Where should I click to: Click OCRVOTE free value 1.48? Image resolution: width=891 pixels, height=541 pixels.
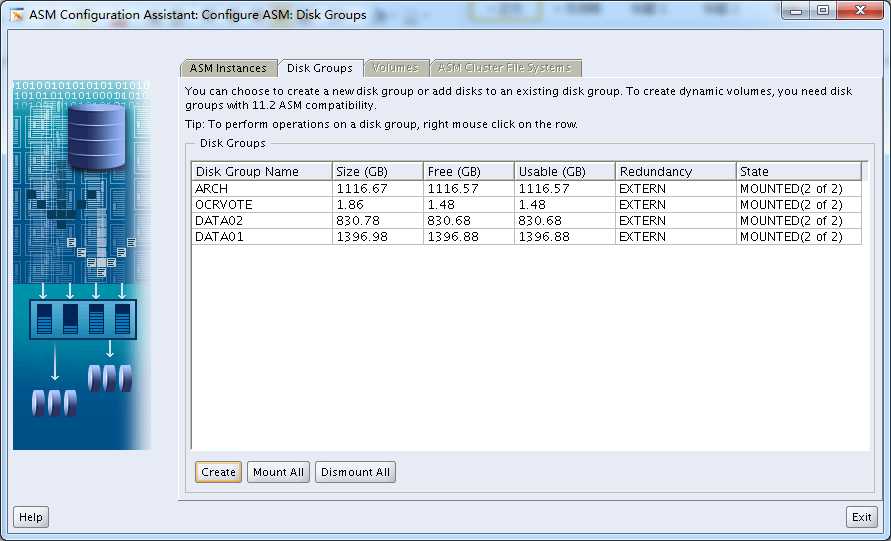[441, 205]
